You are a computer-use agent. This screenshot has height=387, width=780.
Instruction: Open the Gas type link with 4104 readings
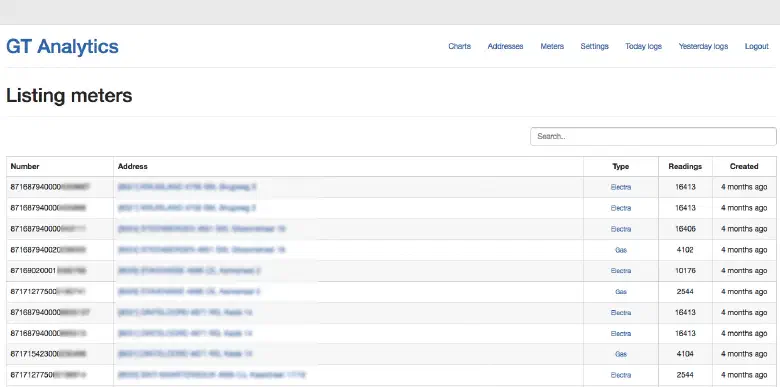[x=621, y=354]
